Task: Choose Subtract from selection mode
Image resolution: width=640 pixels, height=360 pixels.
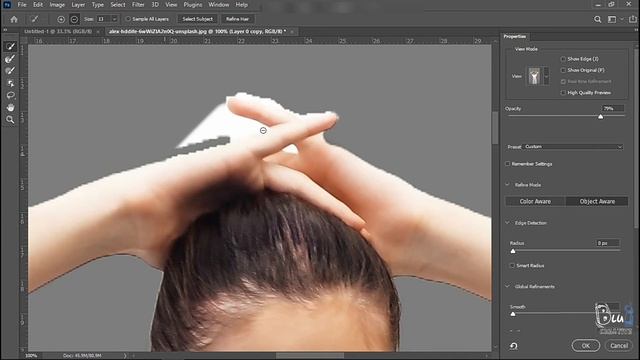Action: pos(74,19)
